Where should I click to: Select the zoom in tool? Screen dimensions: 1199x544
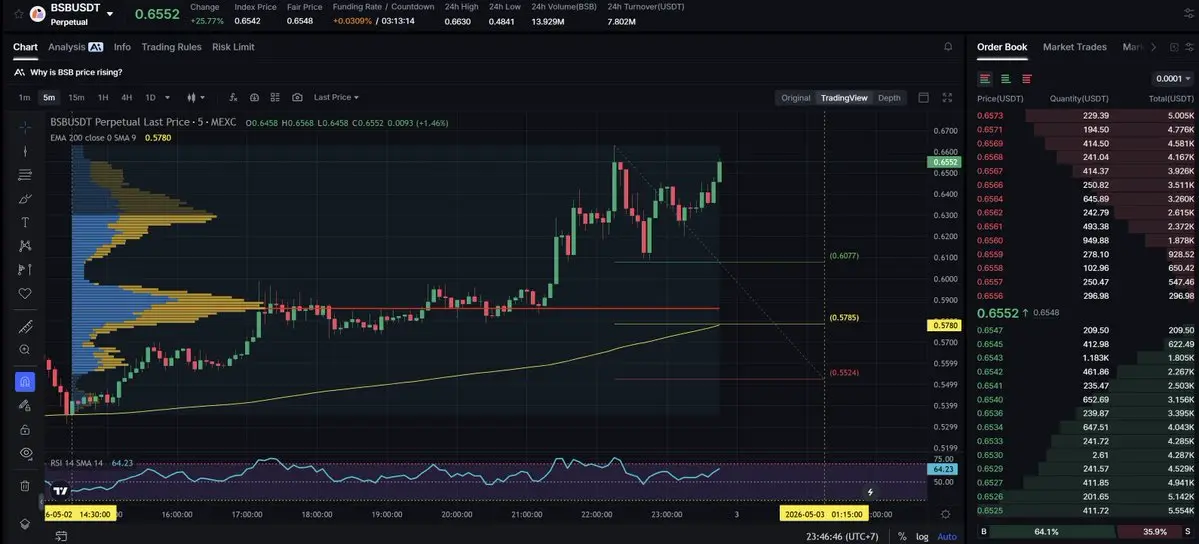[x=25, y=350]
